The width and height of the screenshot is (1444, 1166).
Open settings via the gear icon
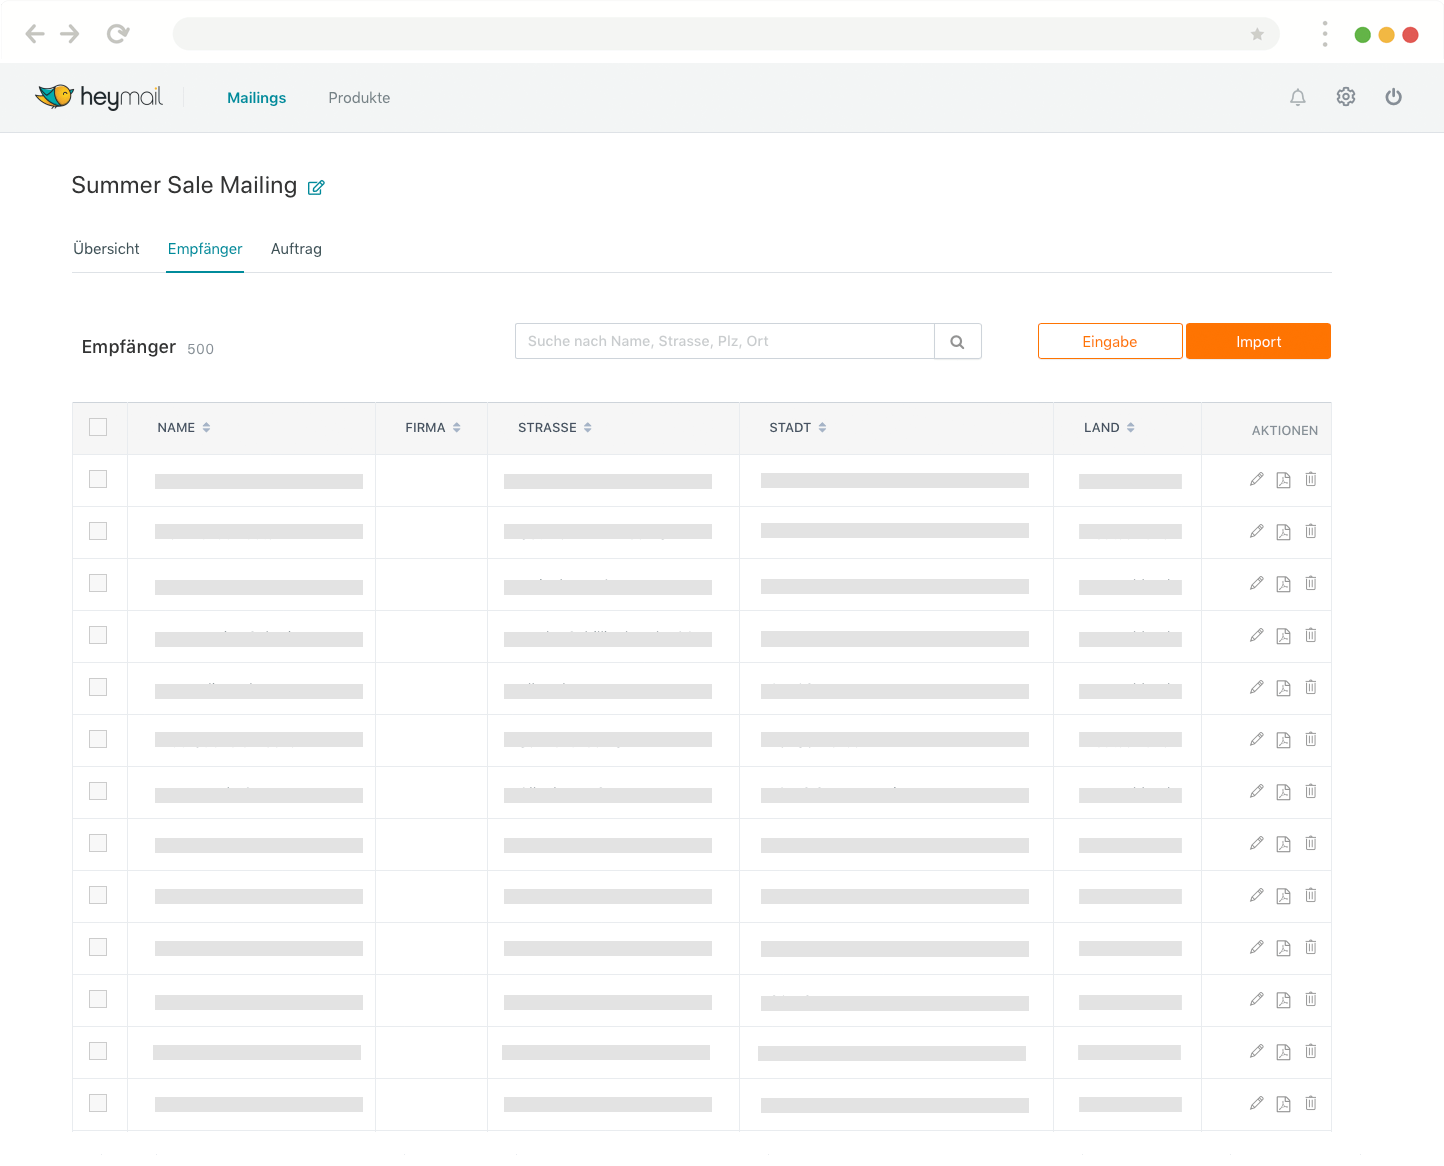coord(1346,97)
